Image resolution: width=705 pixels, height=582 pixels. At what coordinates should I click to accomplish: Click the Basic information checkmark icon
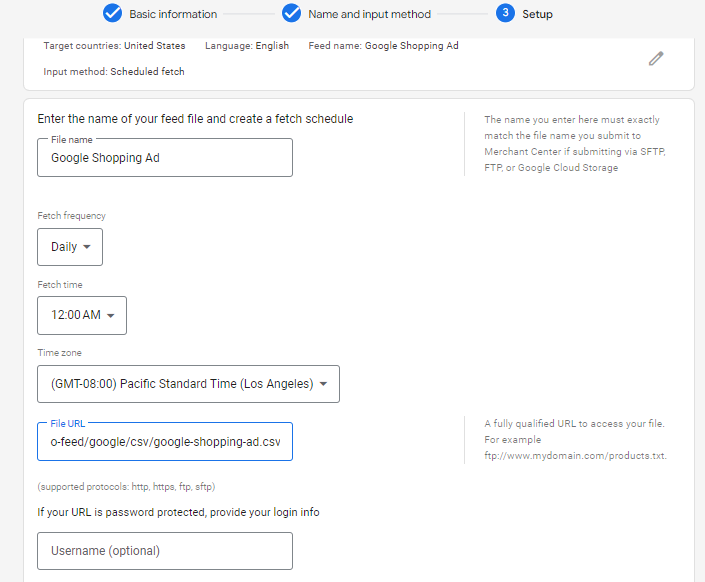[x=112, y=14]
